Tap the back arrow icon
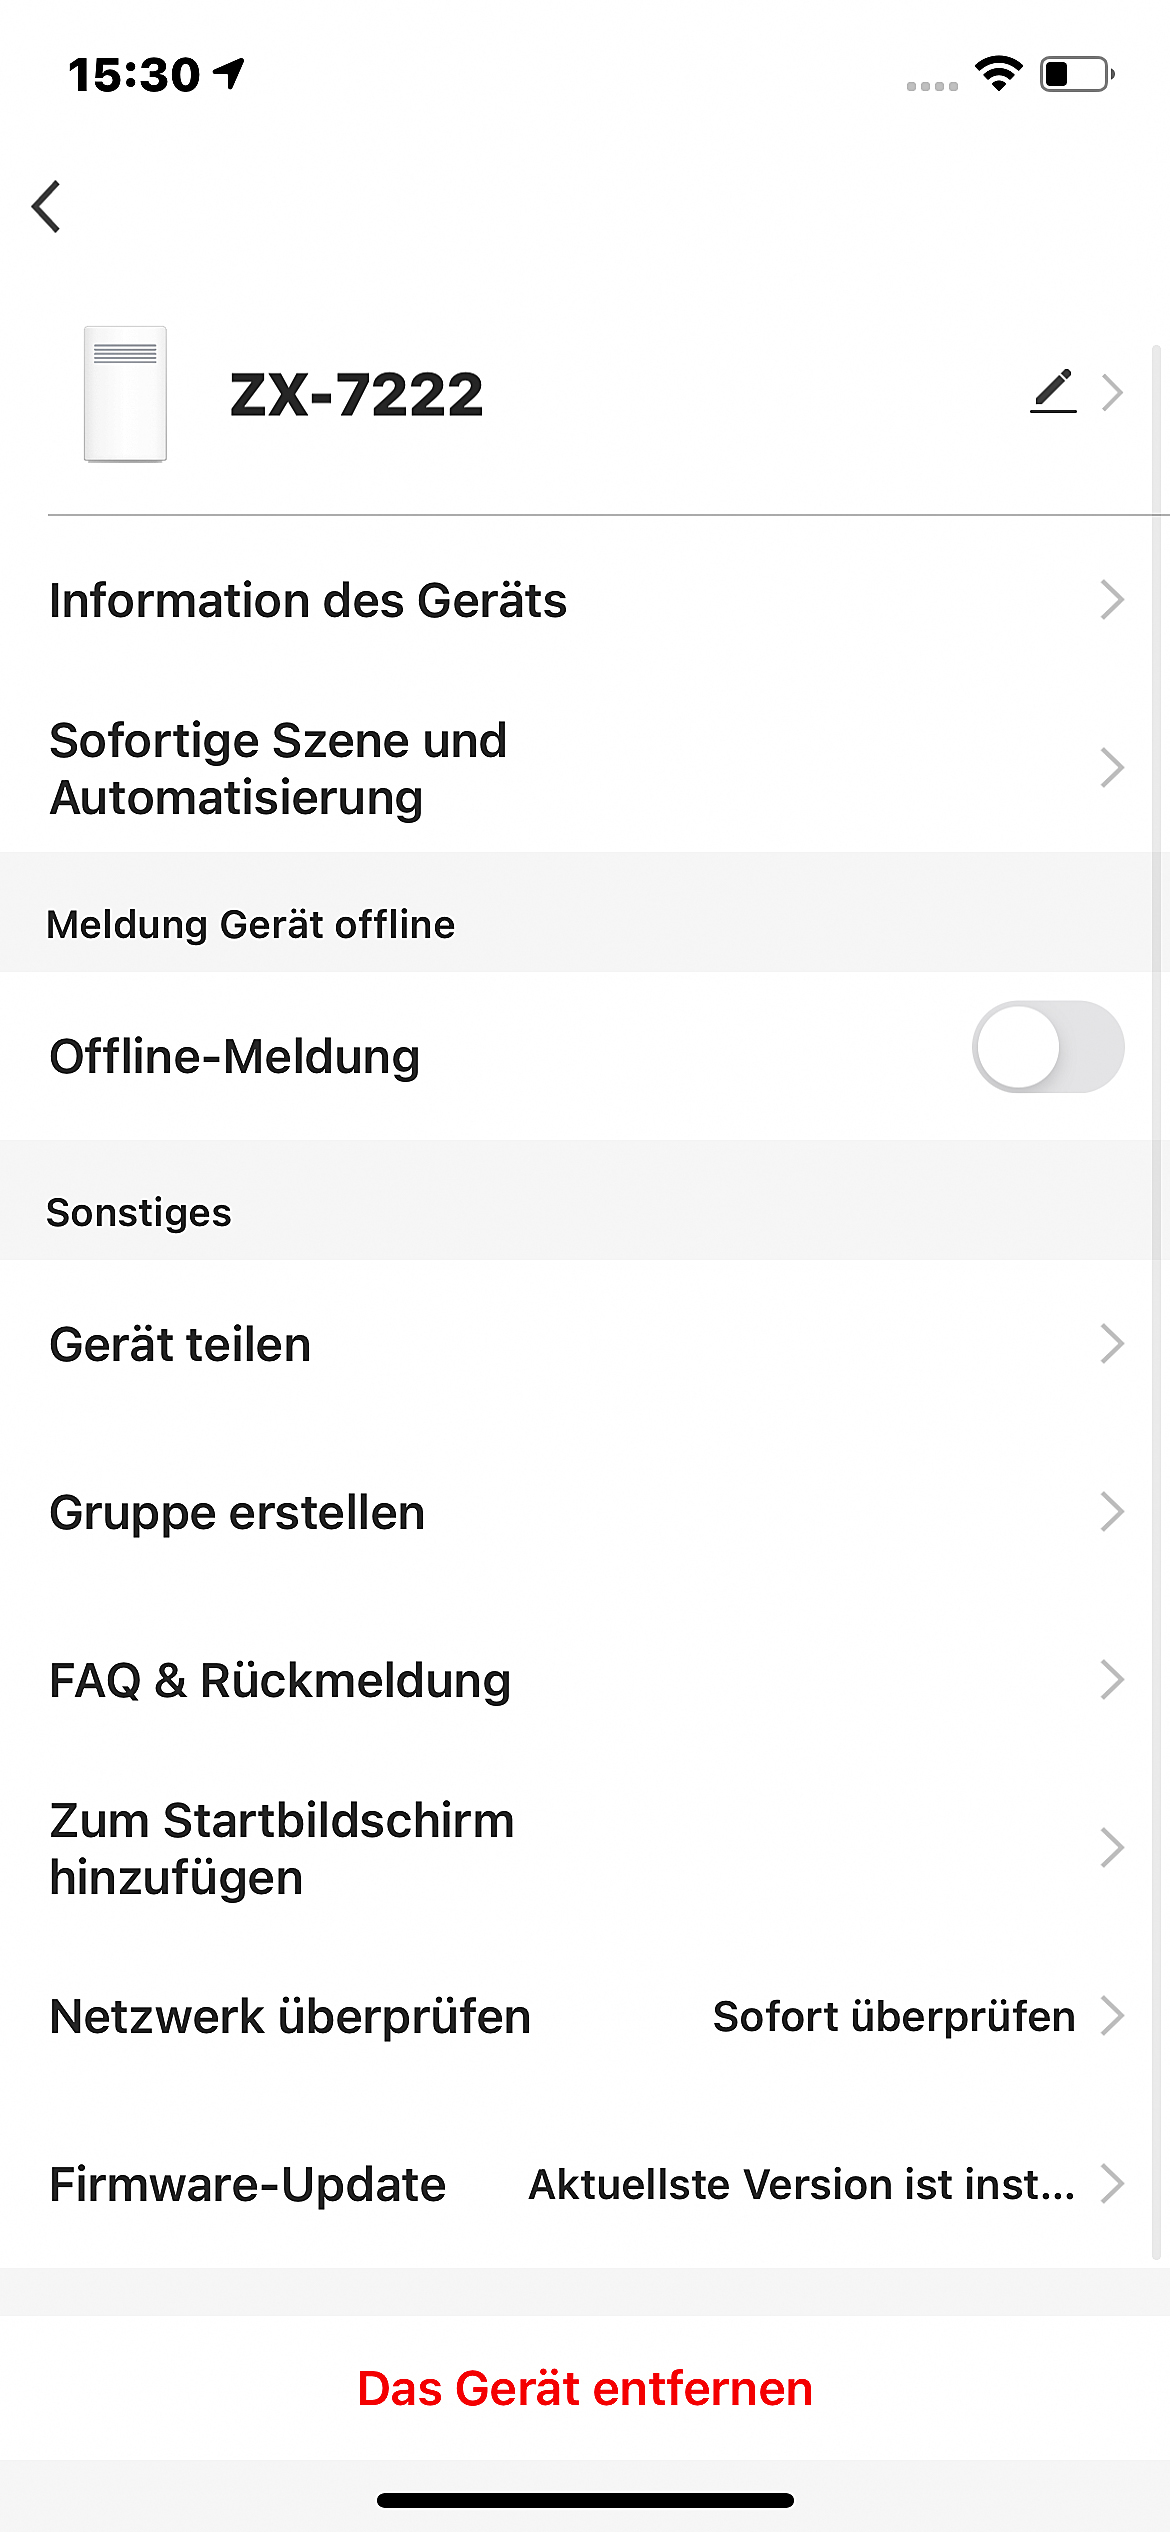 (47, 207)
